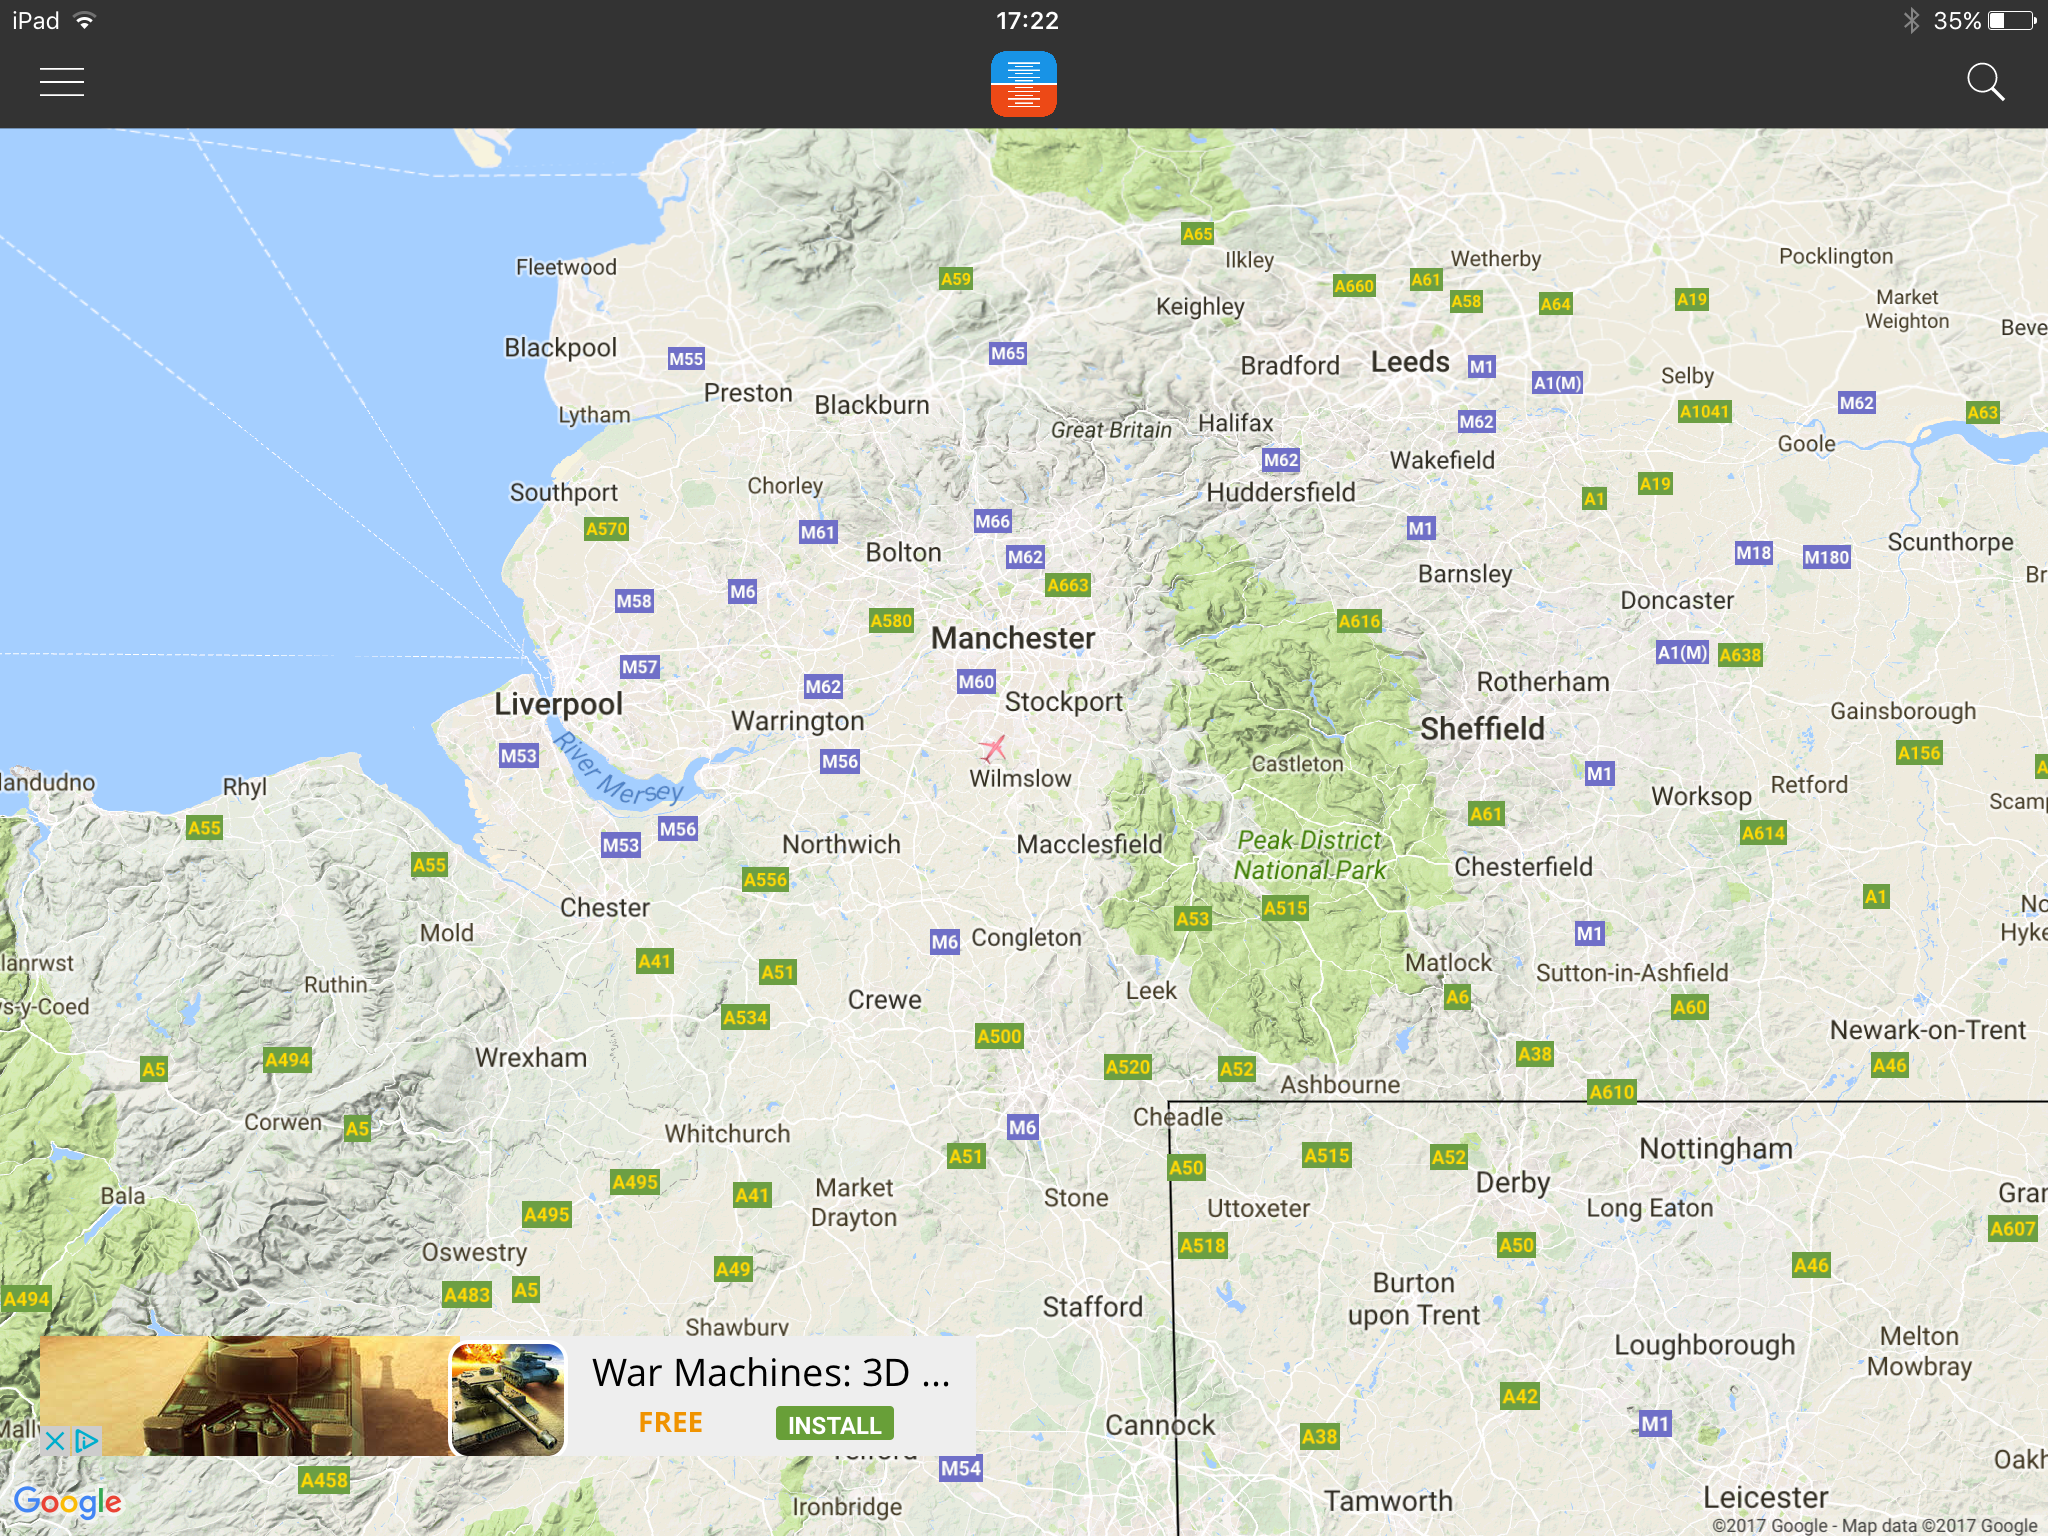Tap the War Machines: 3D ad title

point(770,1373)
